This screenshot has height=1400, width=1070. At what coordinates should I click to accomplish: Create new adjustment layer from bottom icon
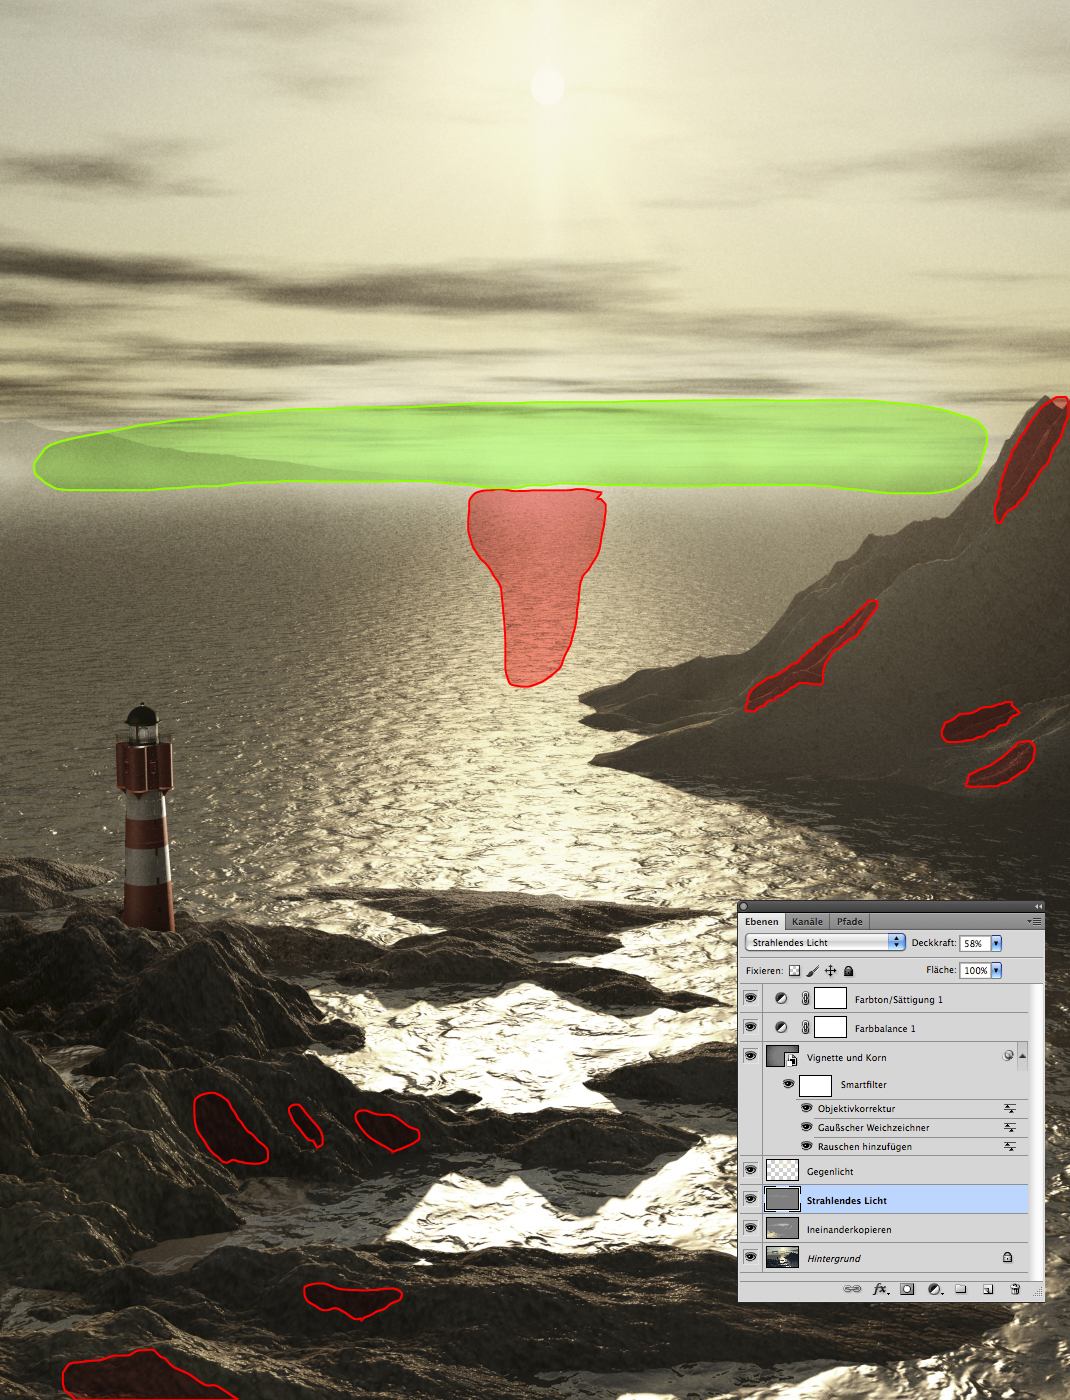click(x=934, y=1289)
